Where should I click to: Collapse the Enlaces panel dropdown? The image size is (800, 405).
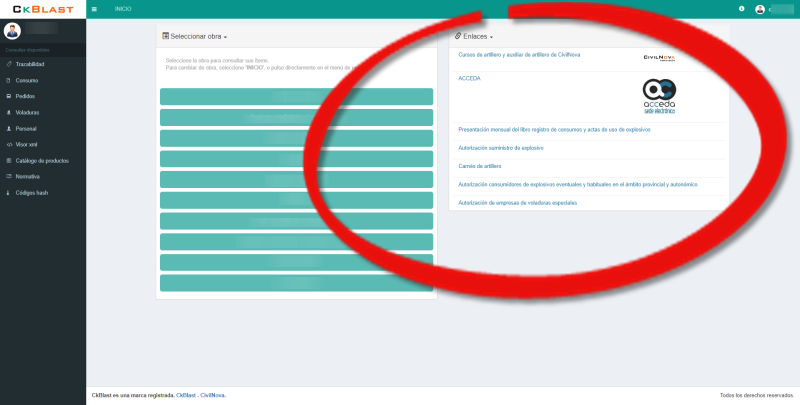pyautogui.click(x=476, y=36)
